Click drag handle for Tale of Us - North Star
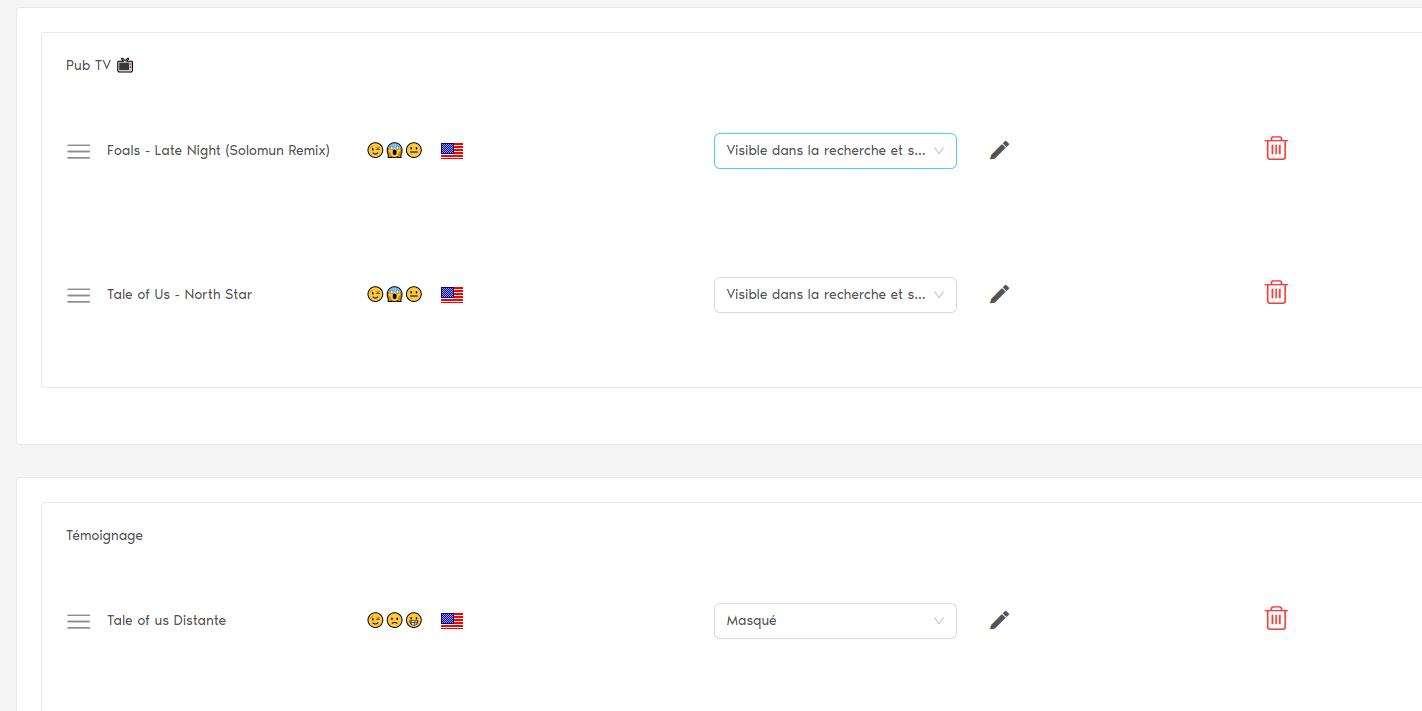The height and width of the screenshot is (711, 1422). [x=78, y=295]
